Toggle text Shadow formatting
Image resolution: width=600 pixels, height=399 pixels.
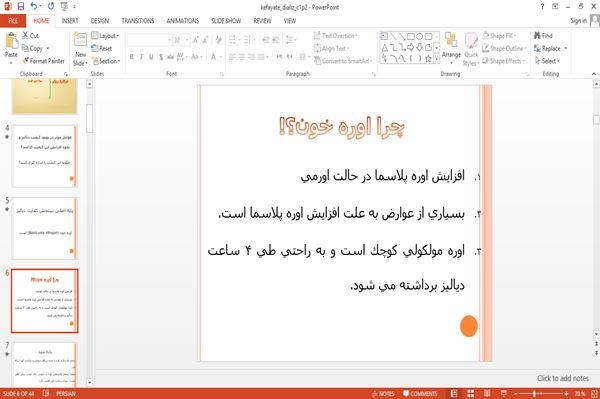coord(161,57)
